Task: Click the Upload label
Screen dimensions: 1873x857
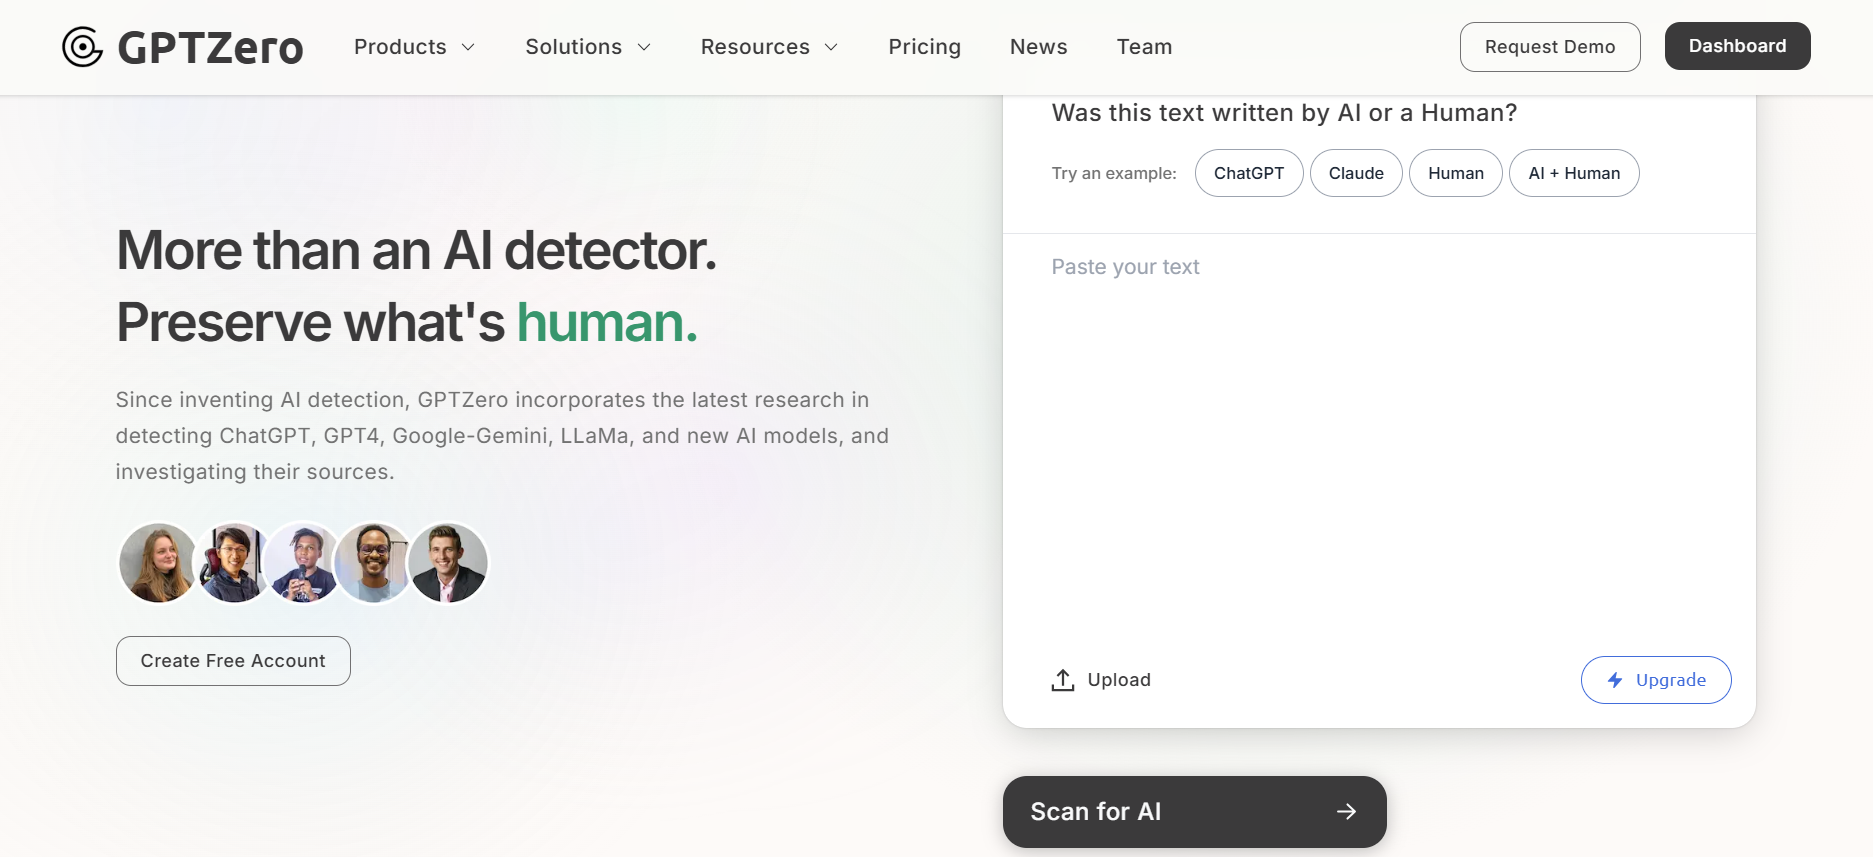Action: (x=1119, y=680)
